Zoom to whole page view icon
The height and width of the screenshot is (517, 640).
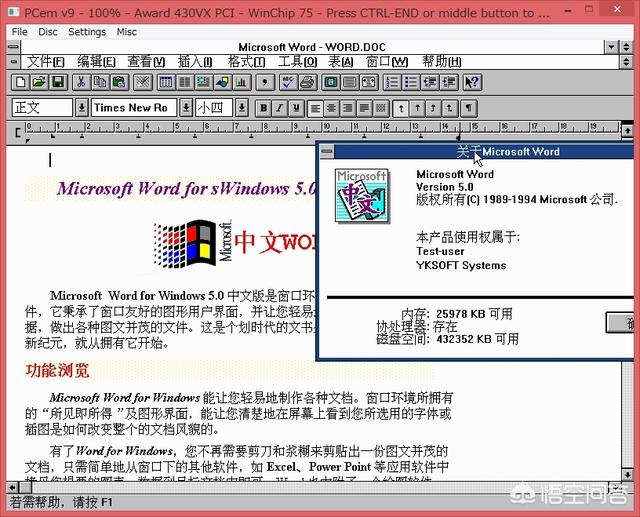[x=331, y=82]
